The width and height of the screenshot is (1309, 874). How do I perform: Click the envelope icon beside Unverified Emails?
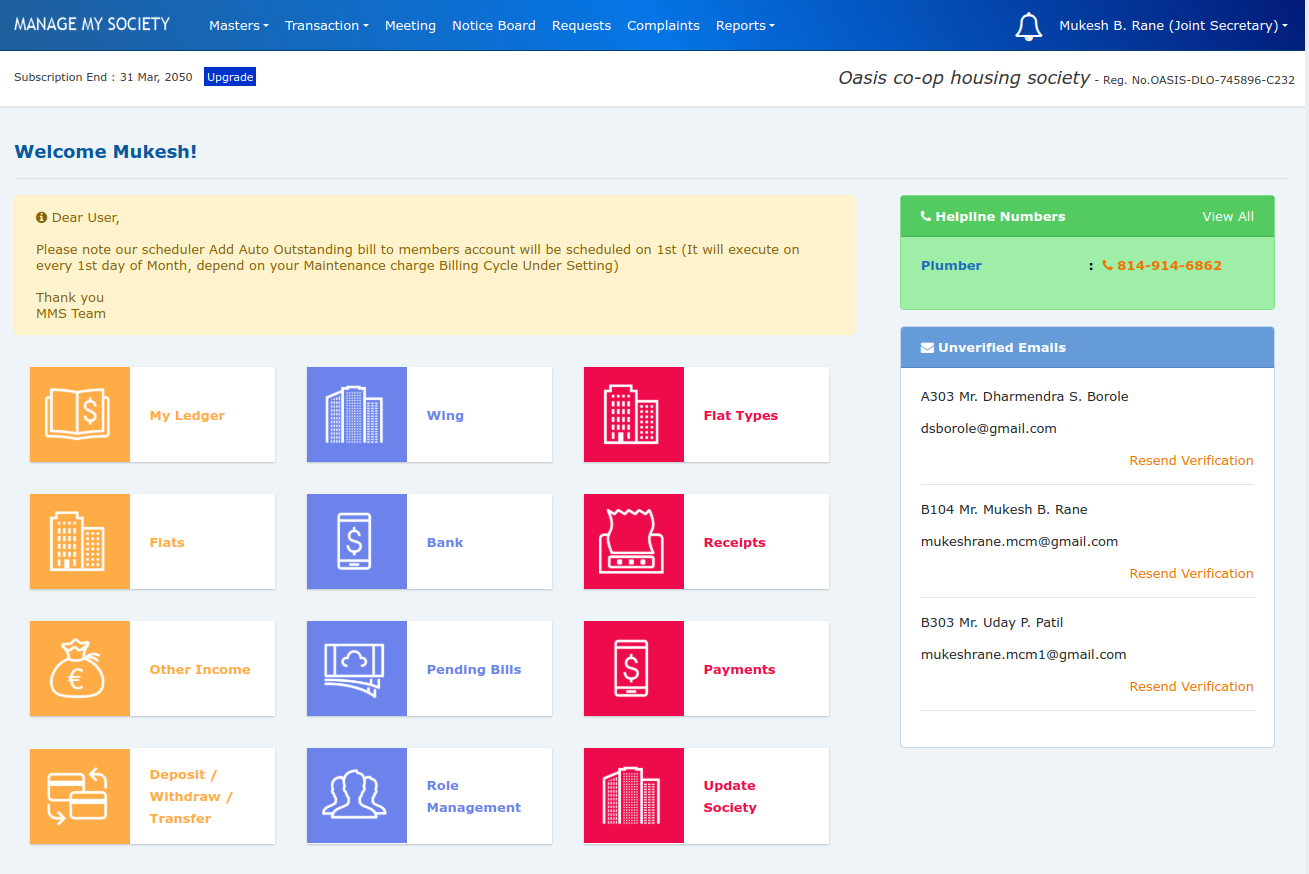coord(927,348)
